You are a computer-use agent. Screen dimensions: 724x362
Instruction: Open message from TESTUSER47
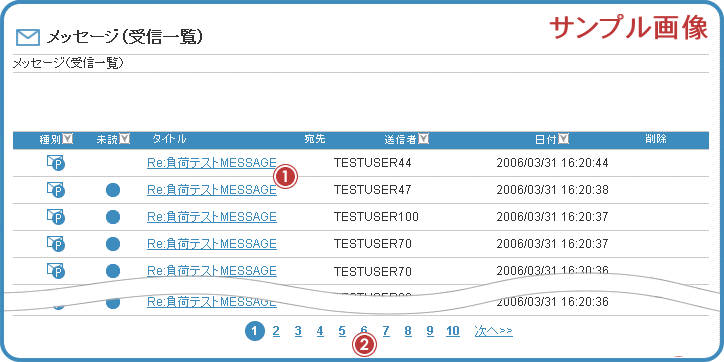coord(212,189)
